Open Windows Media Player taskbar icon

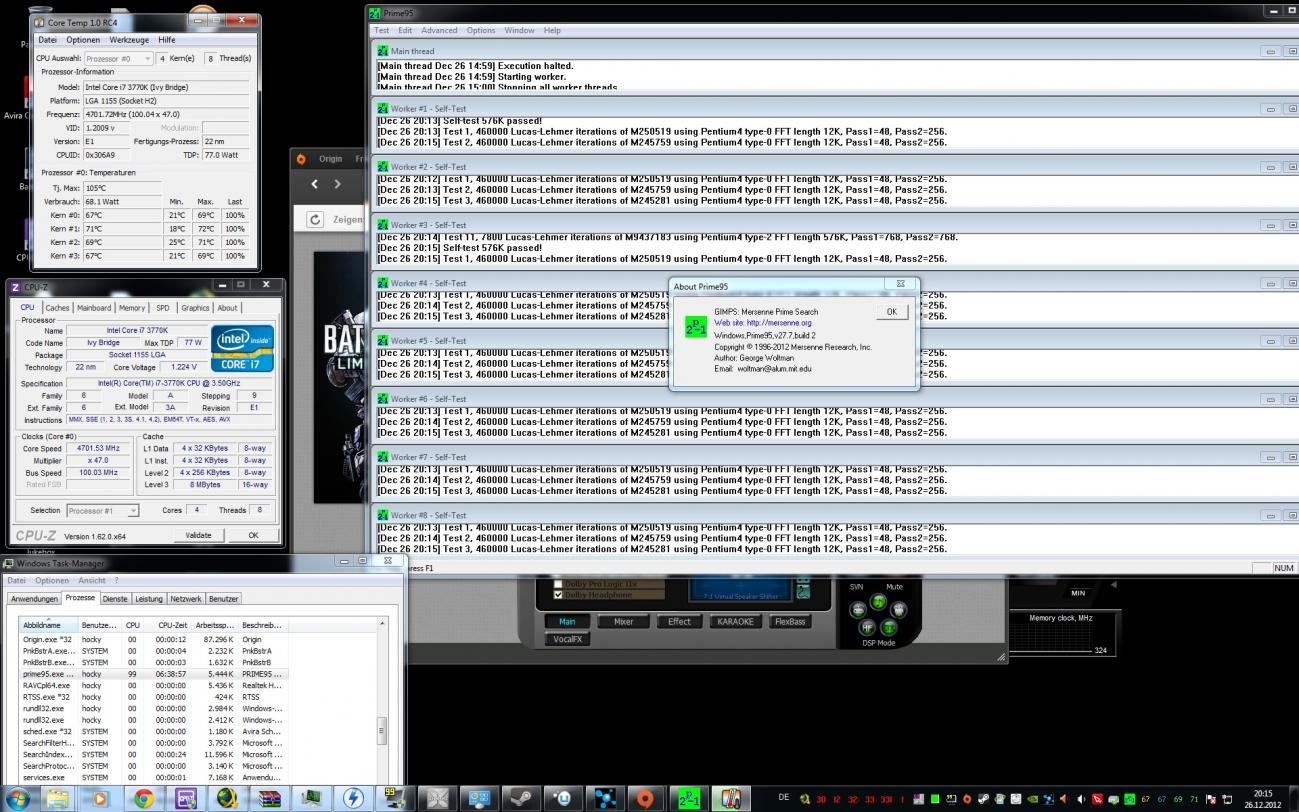[99, 799]
